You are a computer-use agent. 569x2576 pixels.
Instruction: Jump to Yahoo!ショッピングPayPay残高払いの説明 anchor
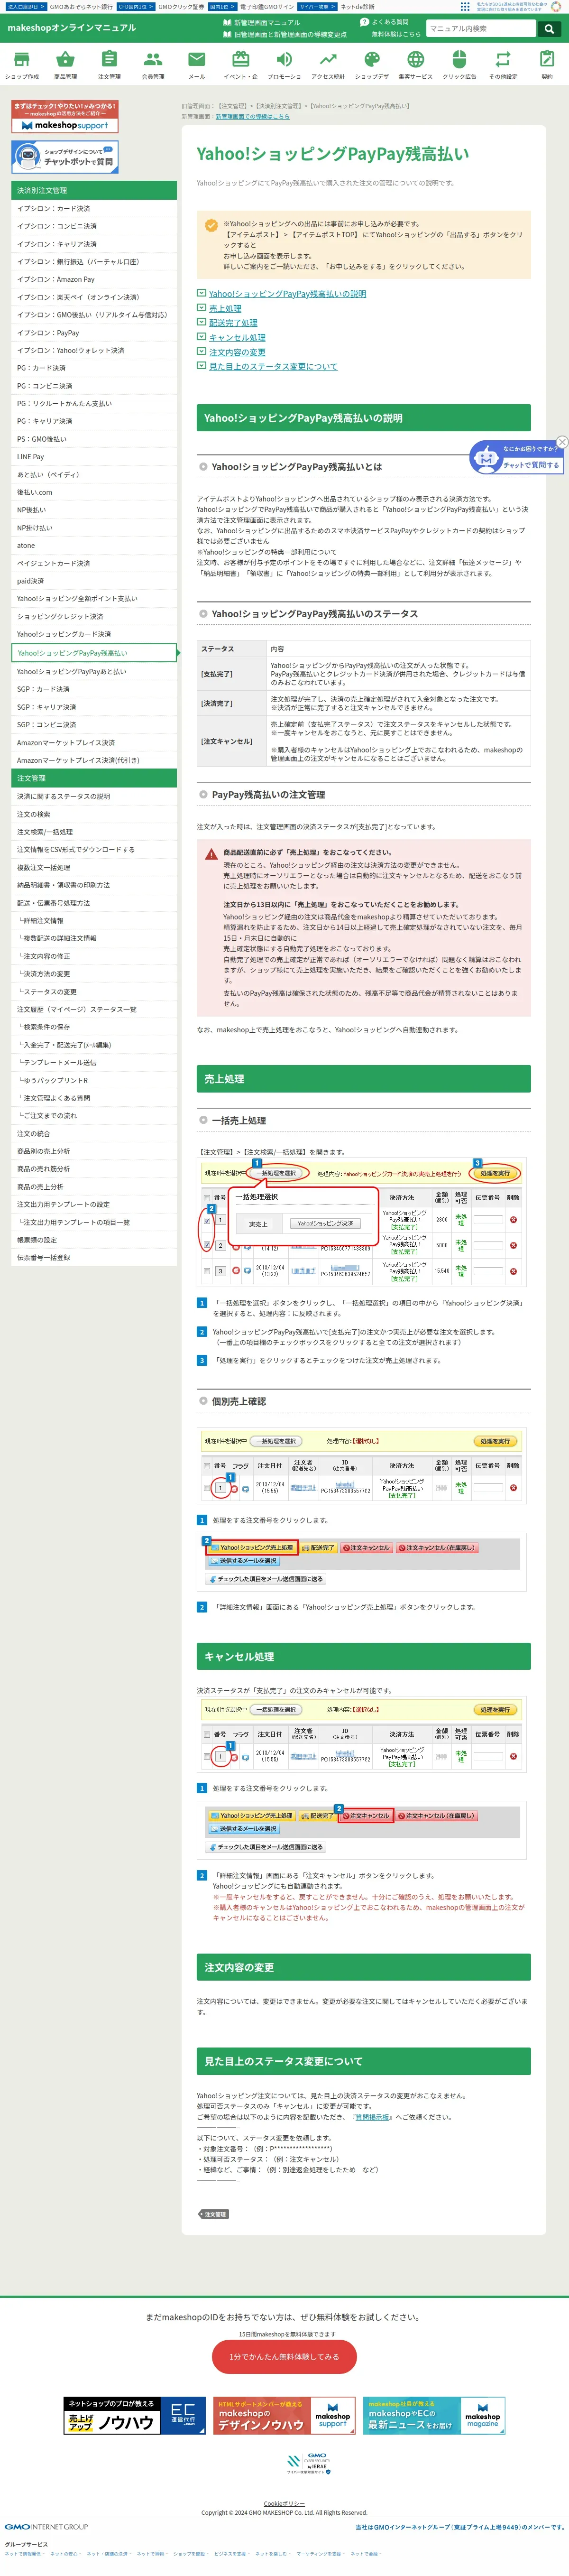click(287, 294)
